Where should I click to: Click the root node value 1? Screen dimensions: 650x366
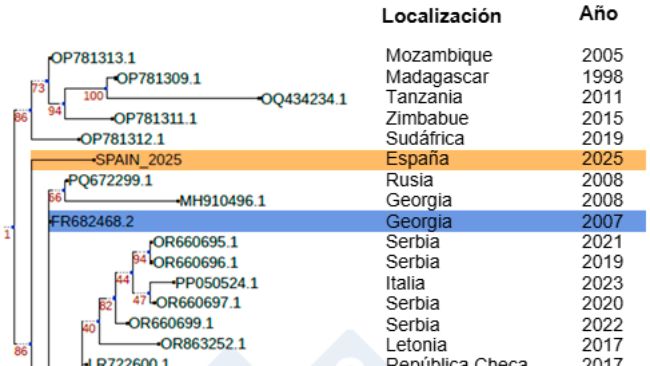(x=7, y=235)
